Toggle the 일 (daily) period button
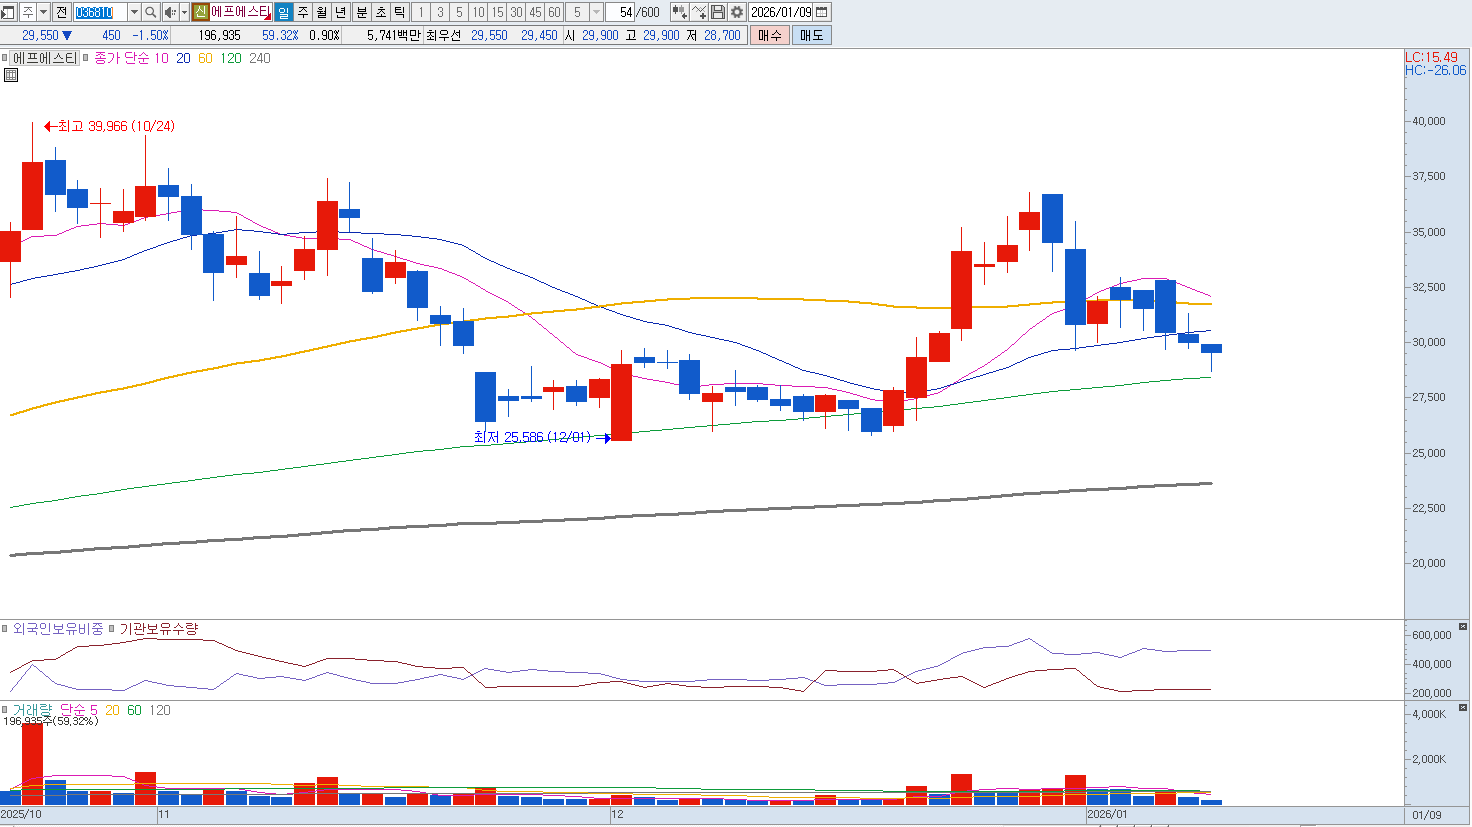Image resolution: width=1472 pixels, height=827 pixels. [283, 12]
